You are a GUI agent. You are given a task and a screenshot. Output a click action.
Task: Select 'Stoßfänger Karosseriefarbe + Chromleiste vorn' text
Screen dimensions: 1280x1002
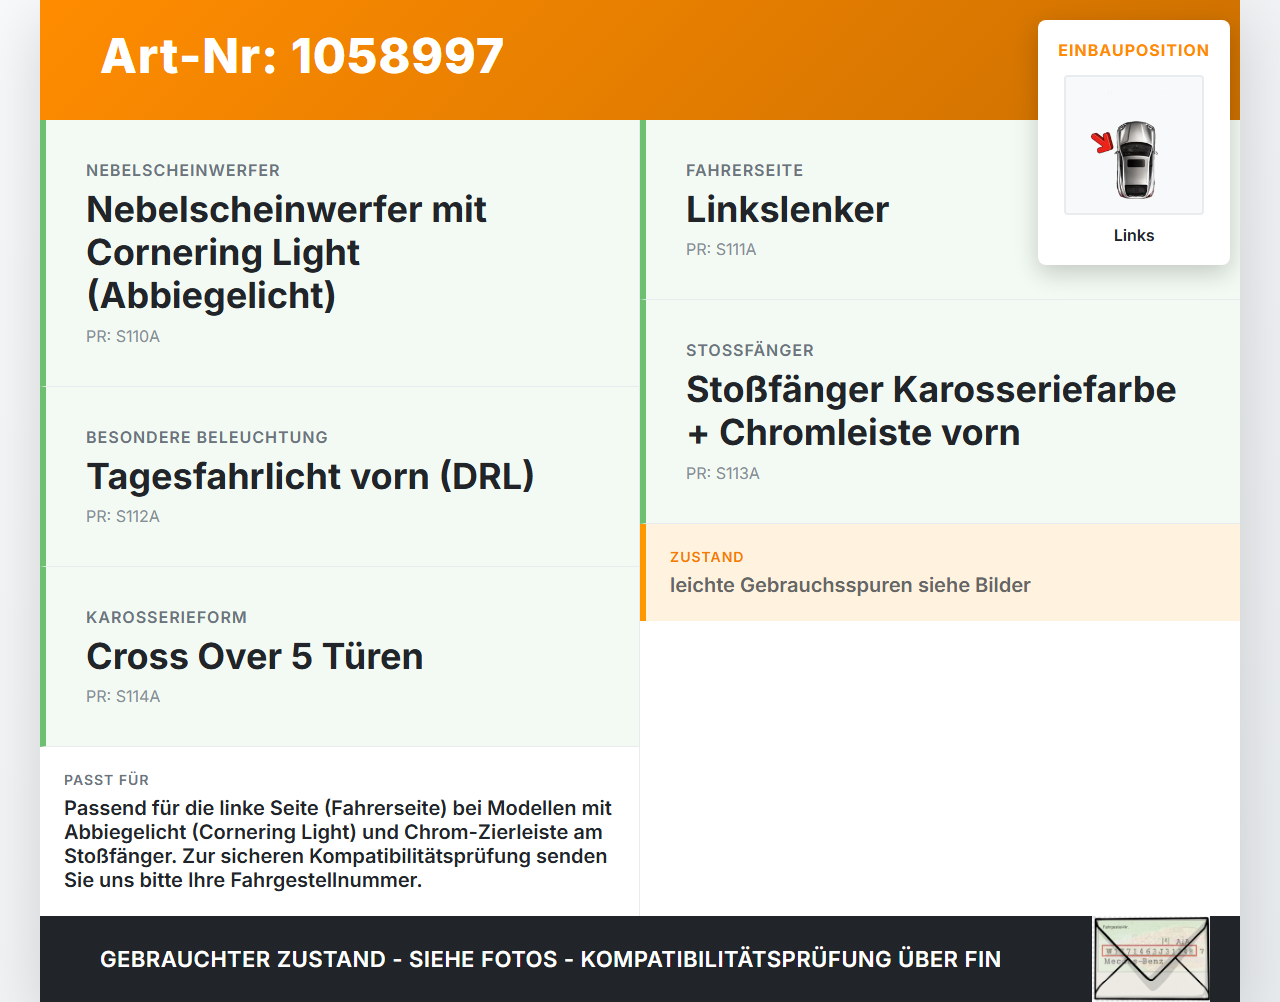click(931, 411)
